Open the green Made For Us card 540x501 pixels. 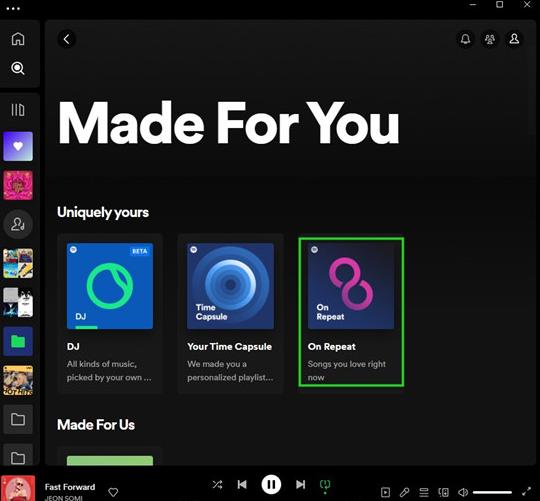[x=110, y=460]
